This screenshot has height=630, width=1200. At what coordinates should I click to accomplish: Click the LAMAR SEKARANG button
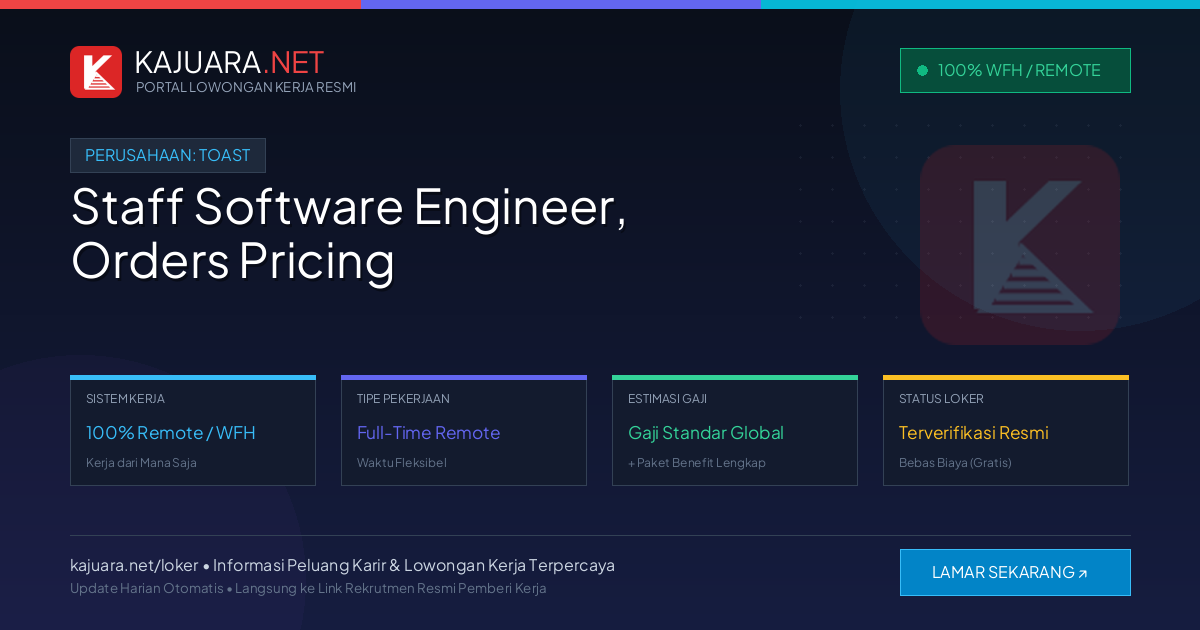(1015, 572)
